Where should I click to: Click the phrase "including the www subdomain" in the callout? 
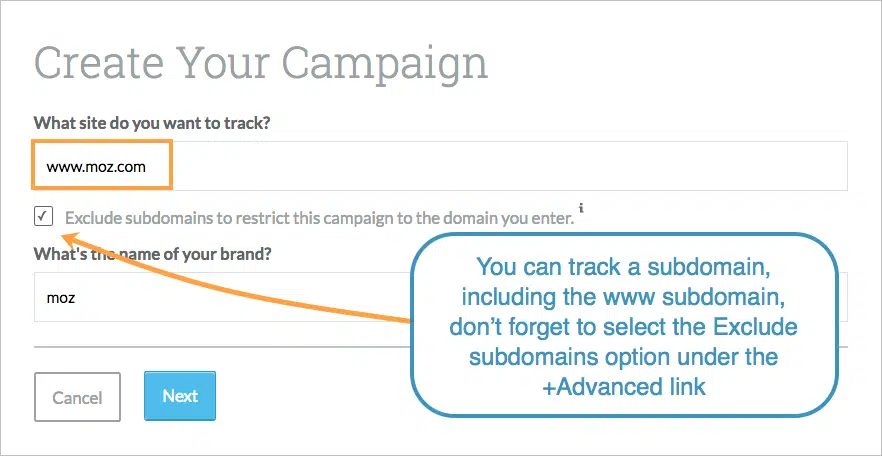pos(624,298)
